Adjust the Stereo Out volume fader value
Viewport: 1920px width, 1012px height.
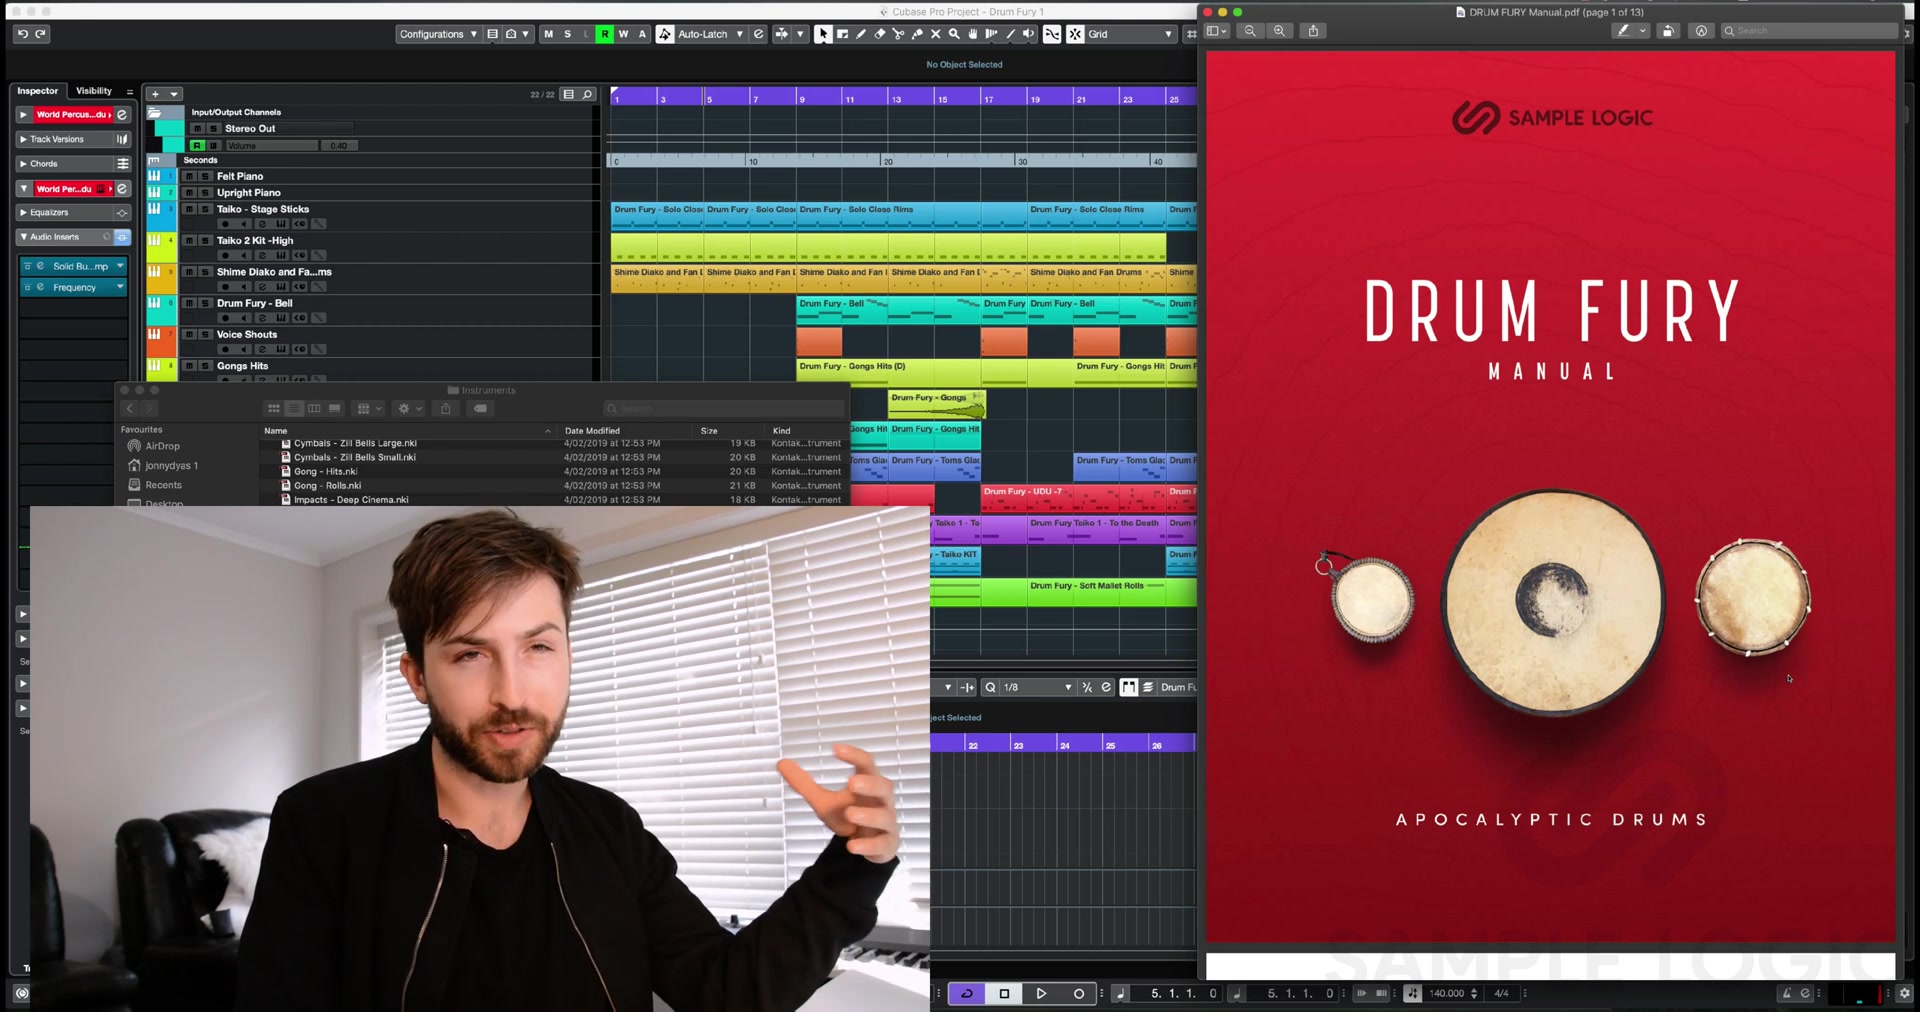pos(340,145)
